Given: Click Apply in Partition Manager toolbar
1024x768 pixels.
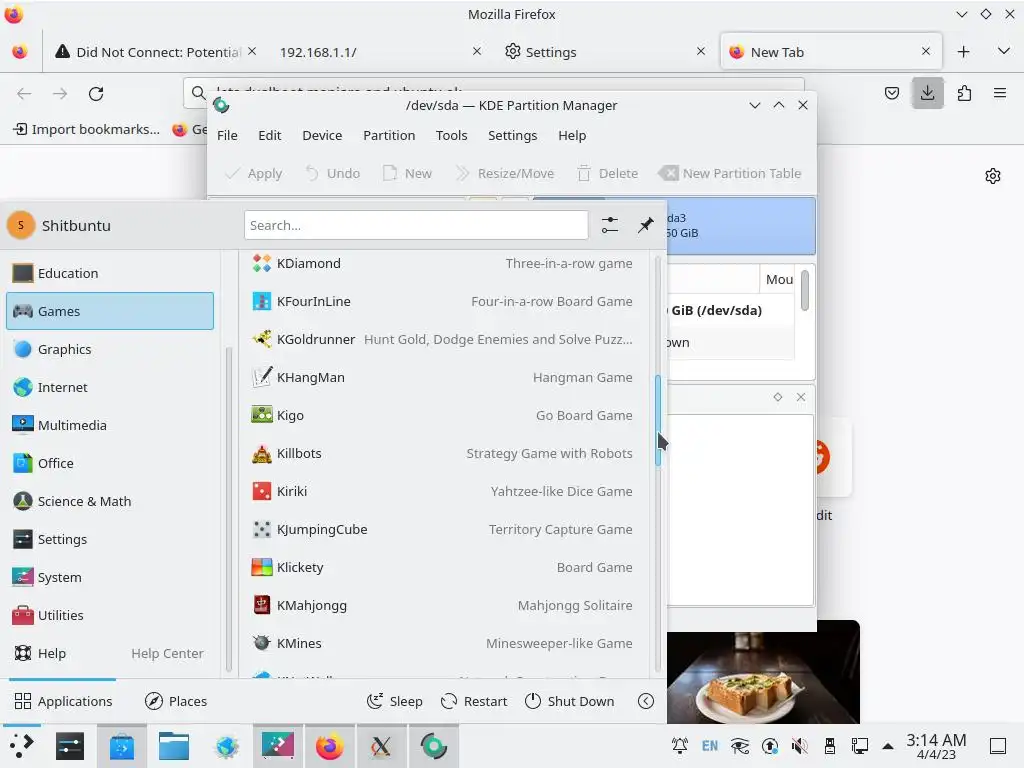Looking at the screenshot, I should 253,173.
